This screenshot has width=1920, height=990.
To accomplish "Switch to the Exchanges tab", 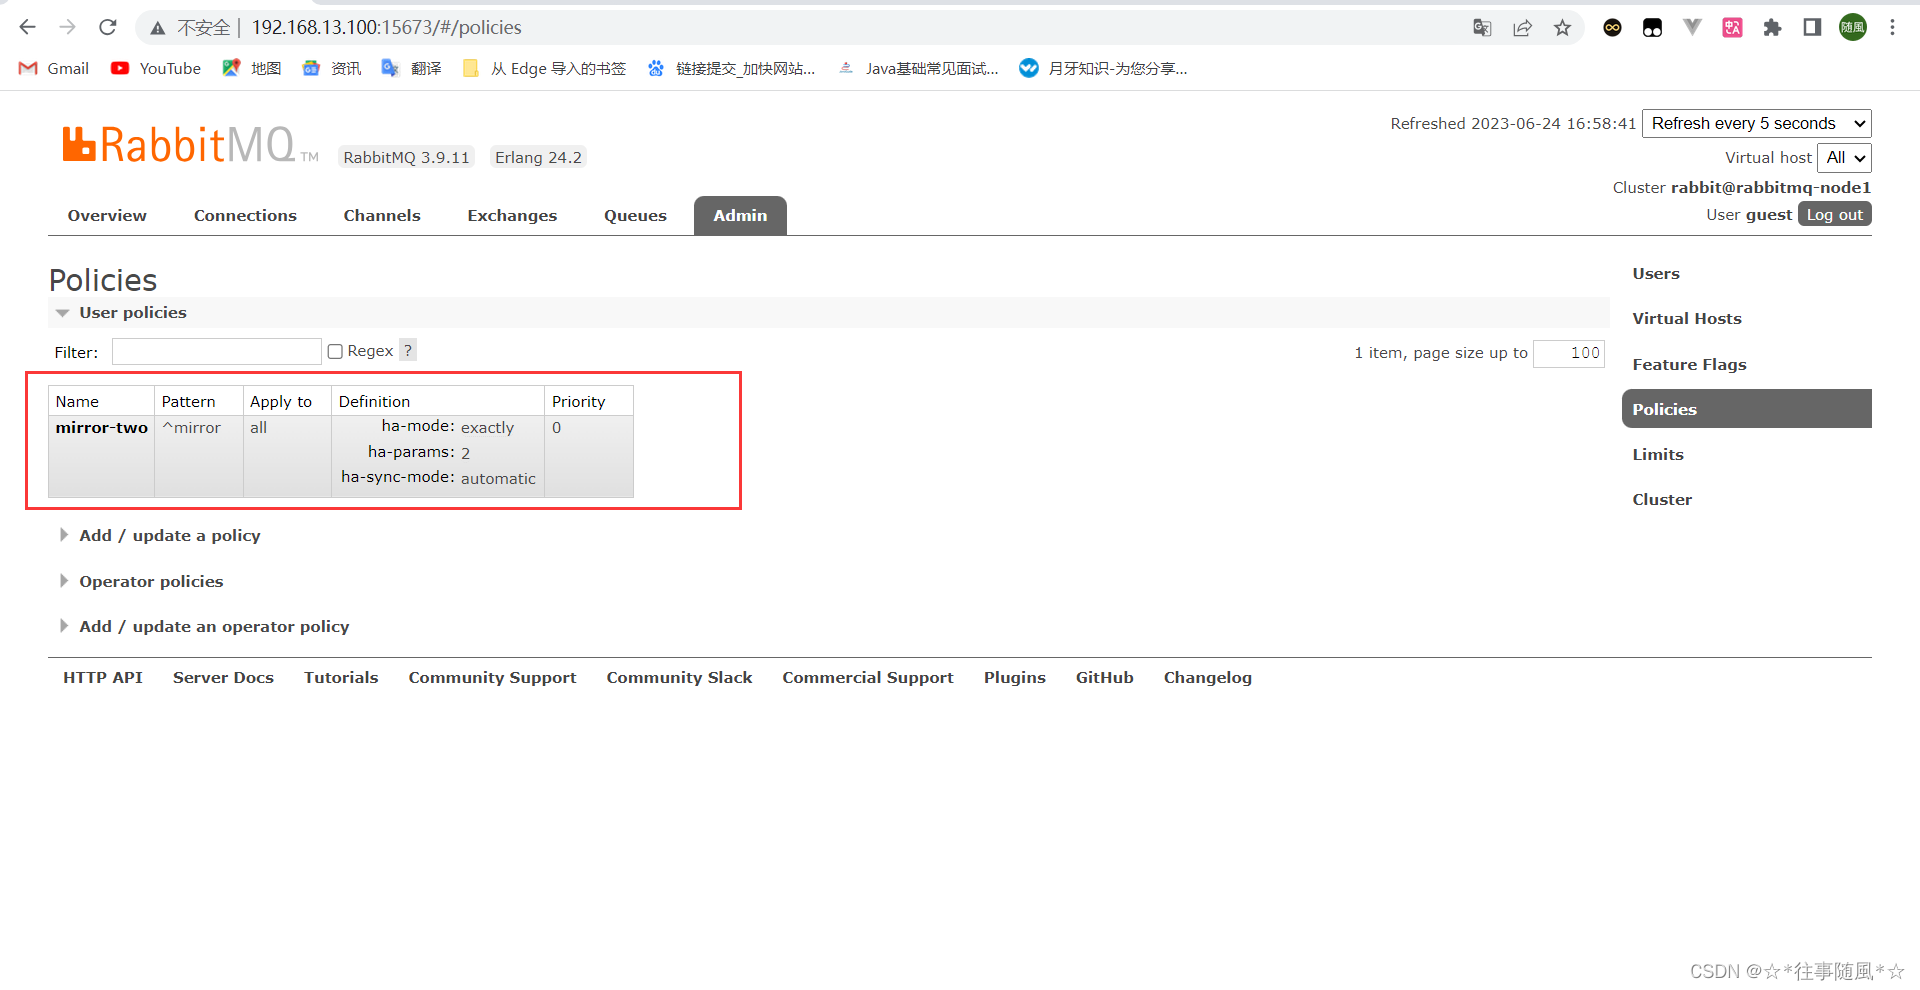I will tap(512, 215).
